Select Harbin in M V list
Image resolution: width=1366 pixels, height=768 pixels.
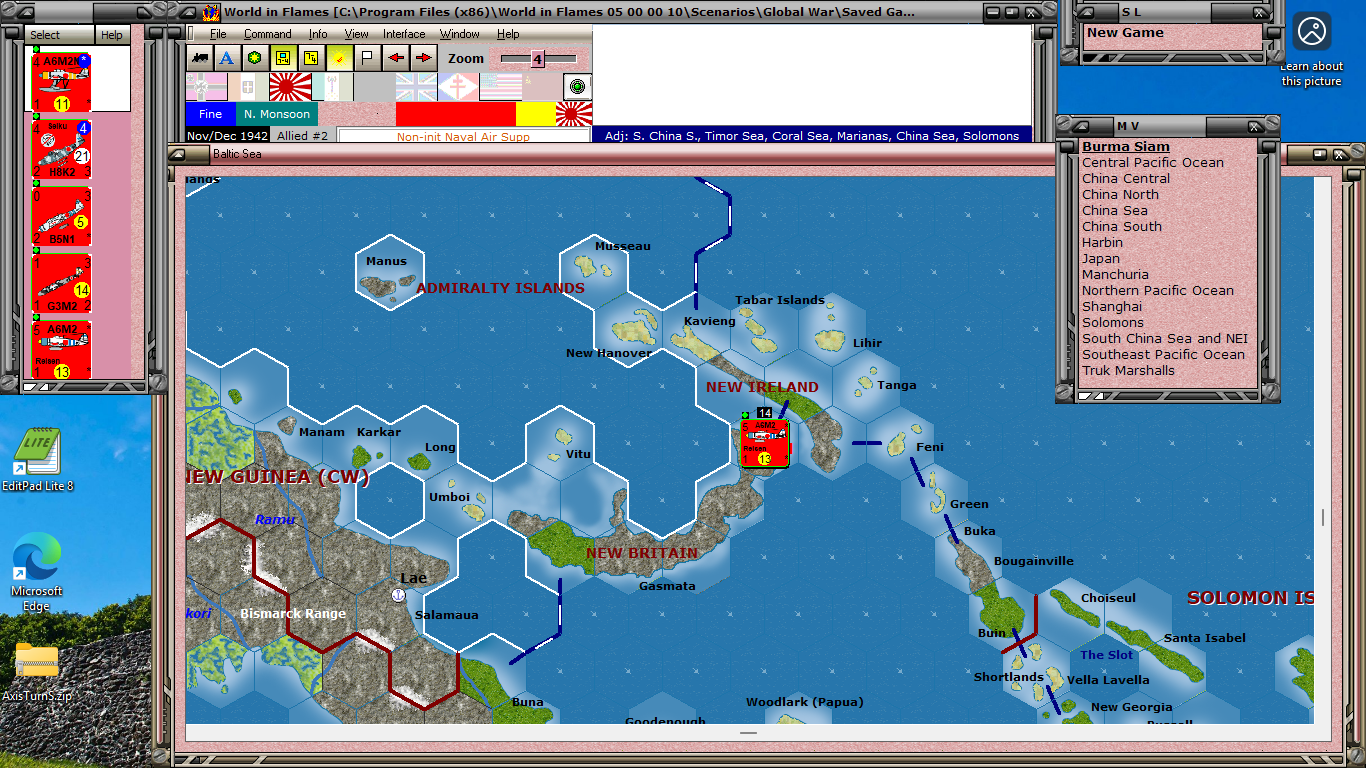pos(1102,242)
